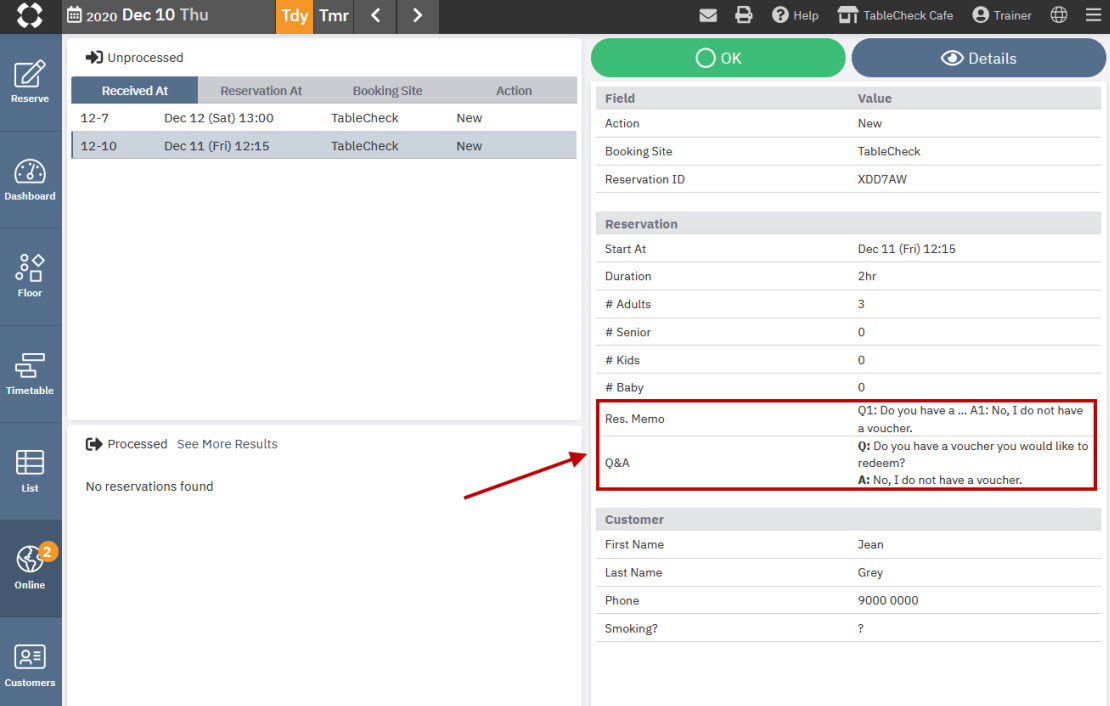Screen dimensions: 1110x706
Task: Click Start At value Dec 11 (Fri) 12:15
Action: click(907, 249)
